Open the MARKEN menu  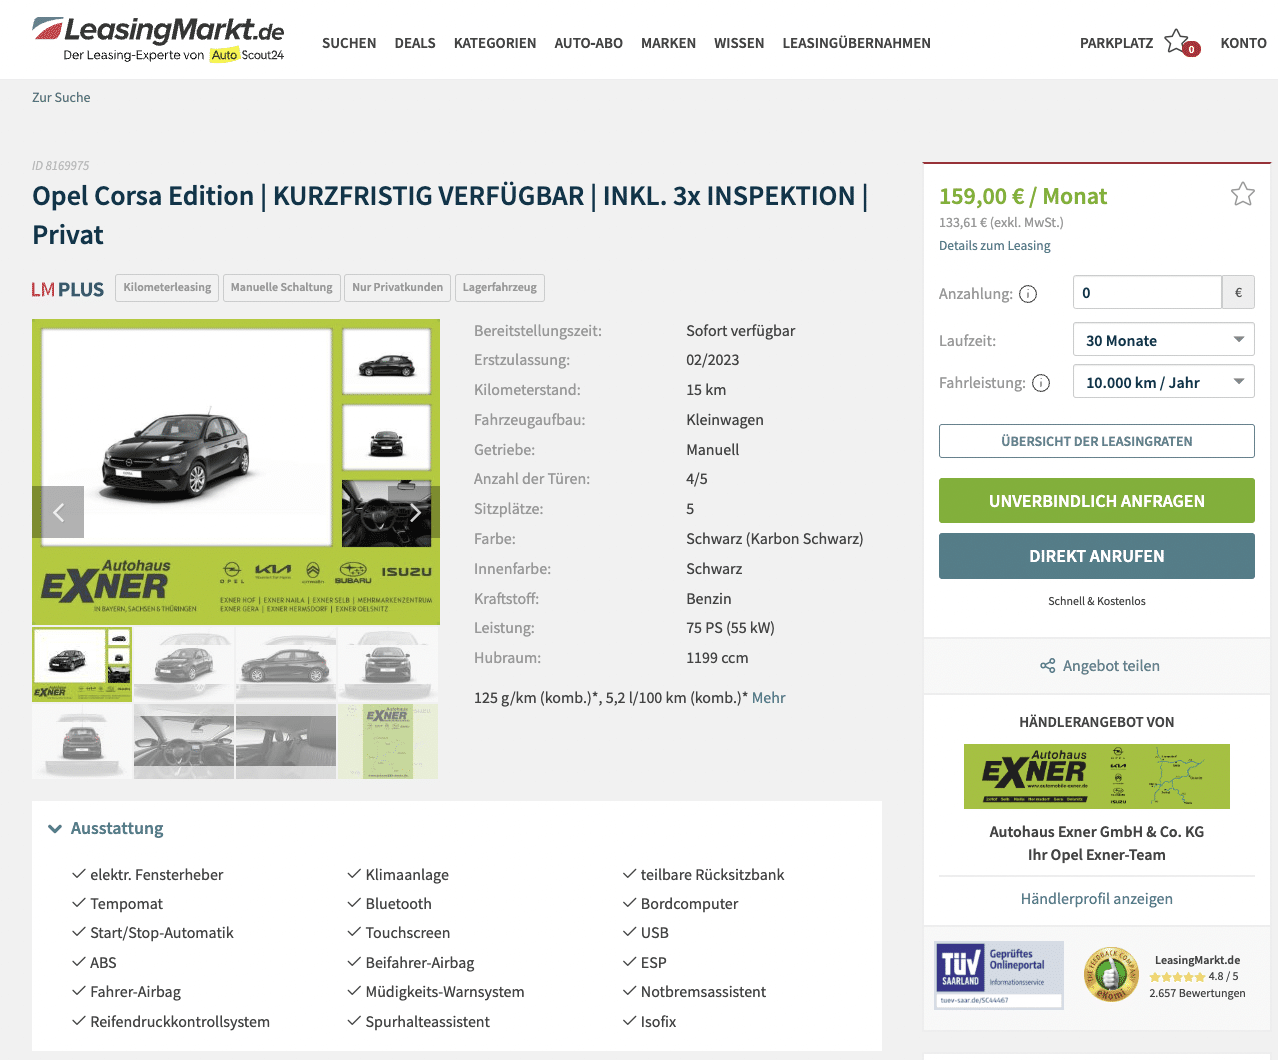pyautogui.click(x=668, y=43)
